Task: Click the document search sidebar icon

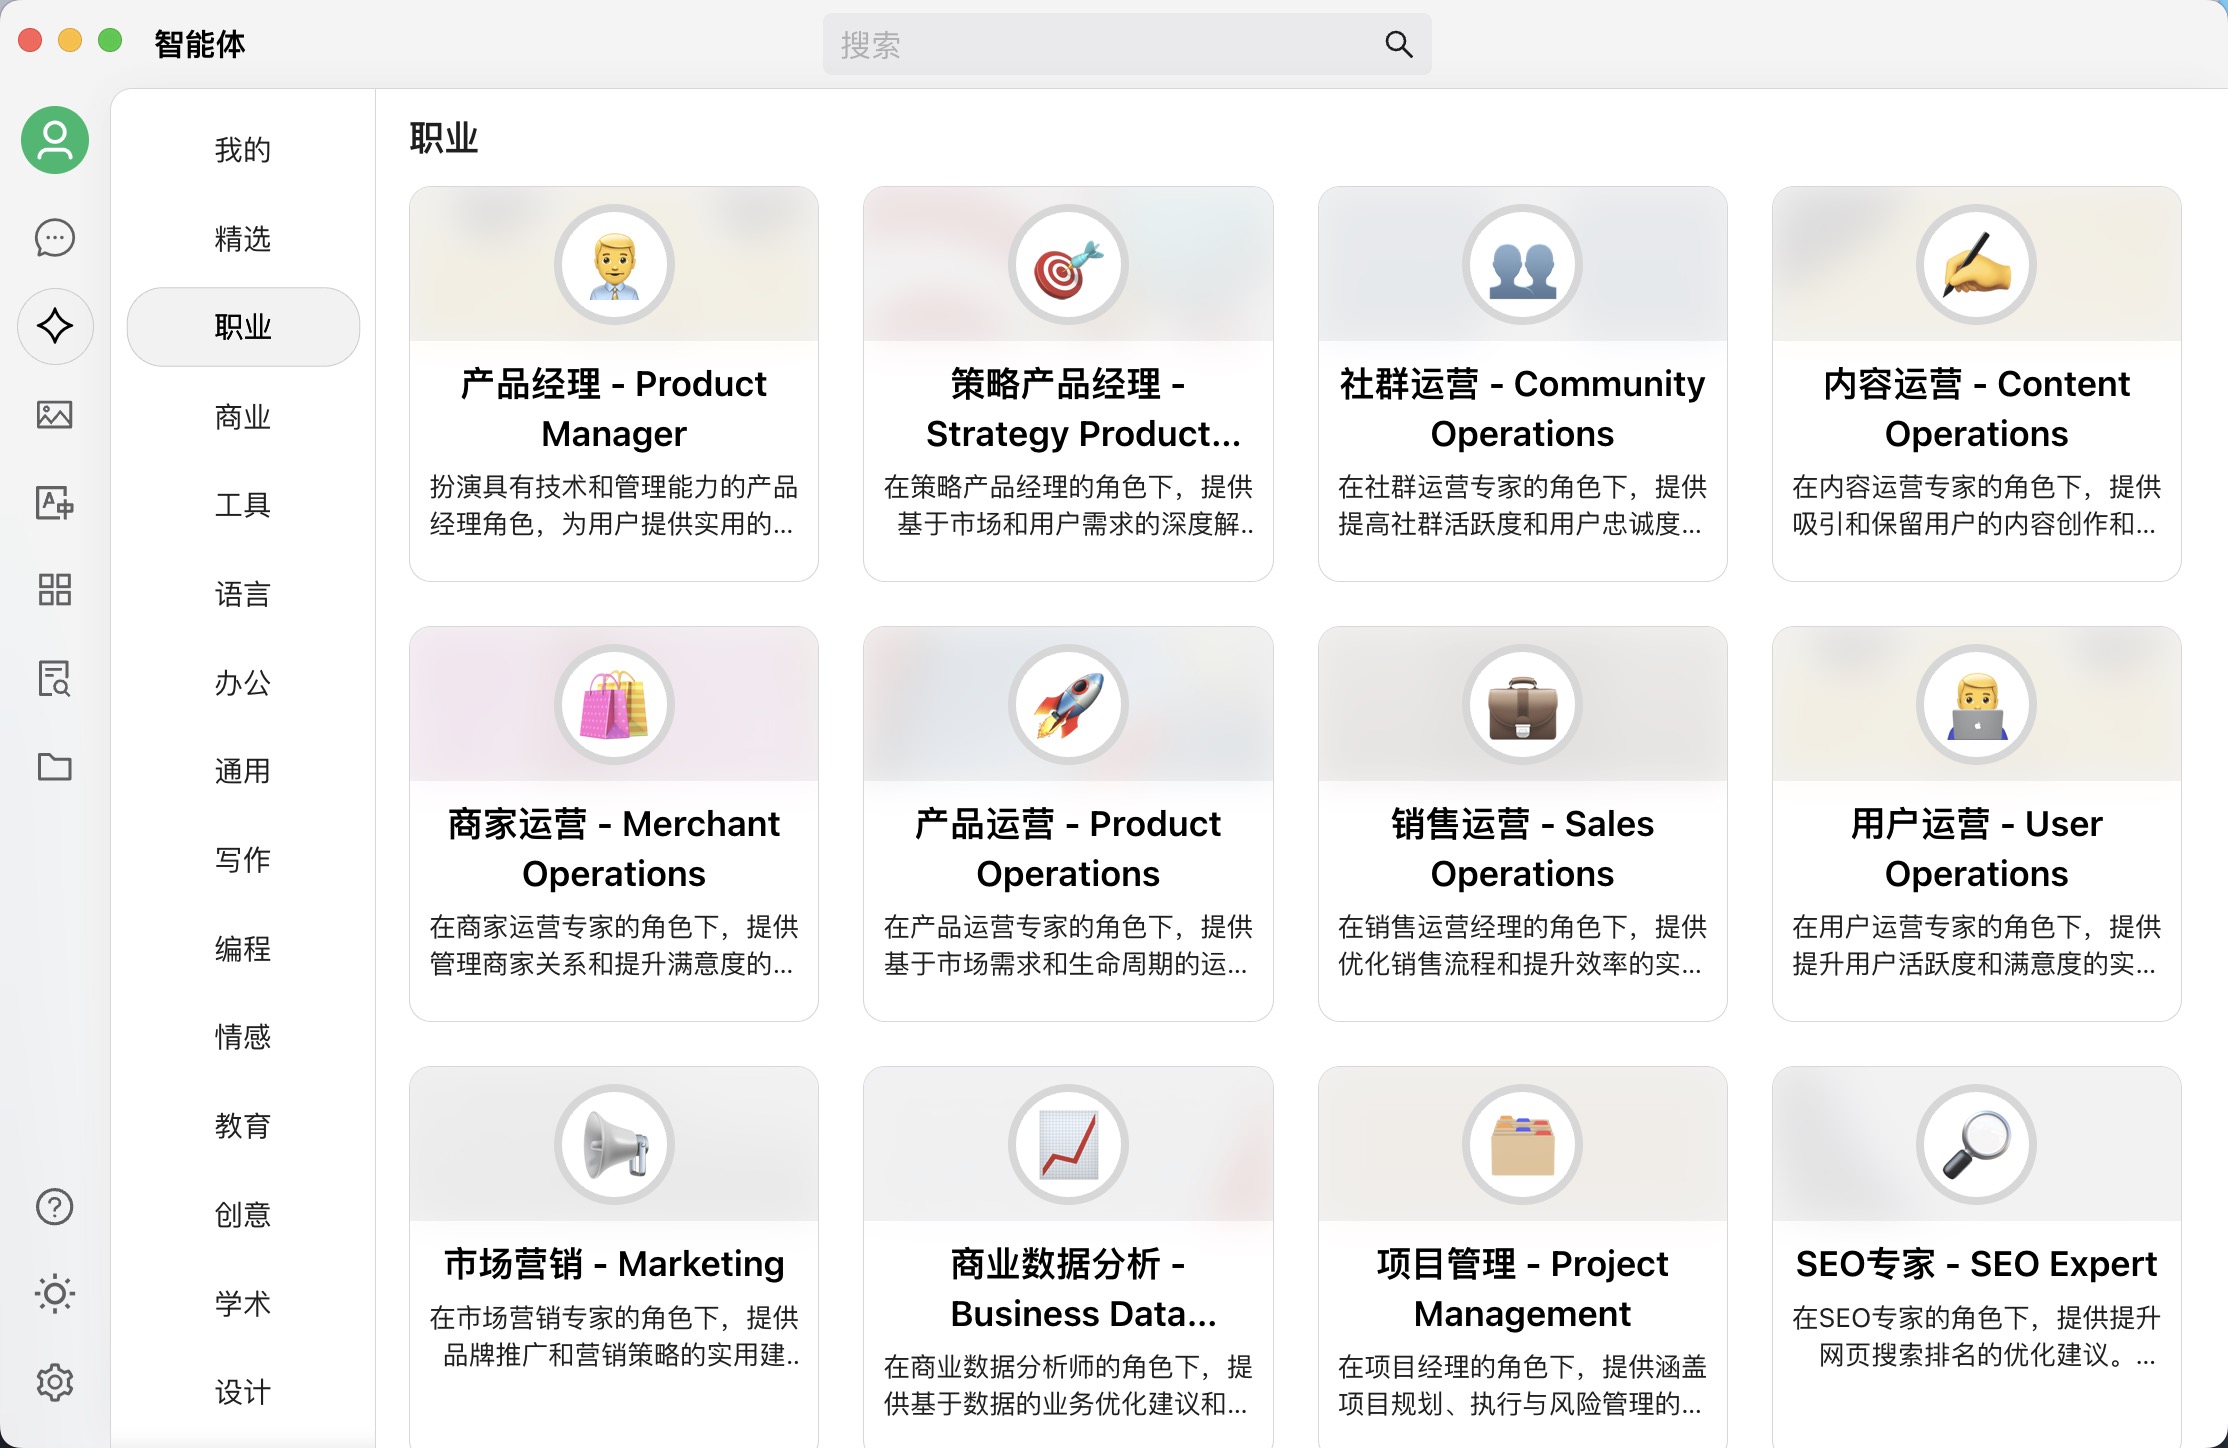Action: (55, 678)
